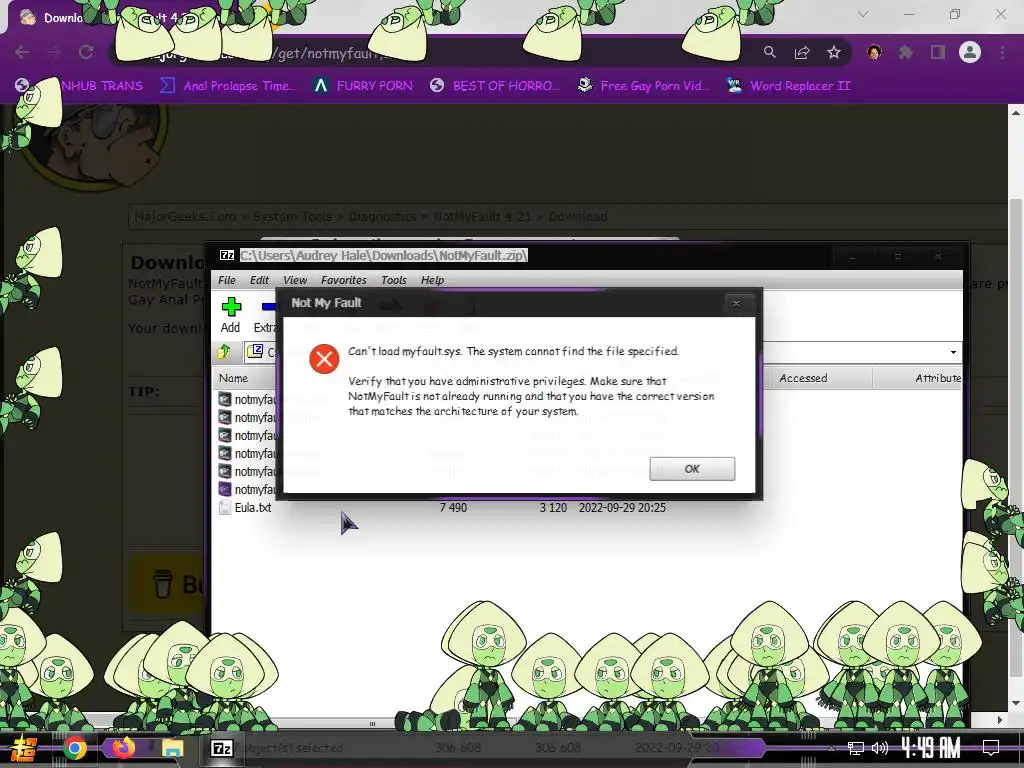Open the Tools menu in 7-Zip
This screenshot has width=1024, height=768.
(394, 280)
